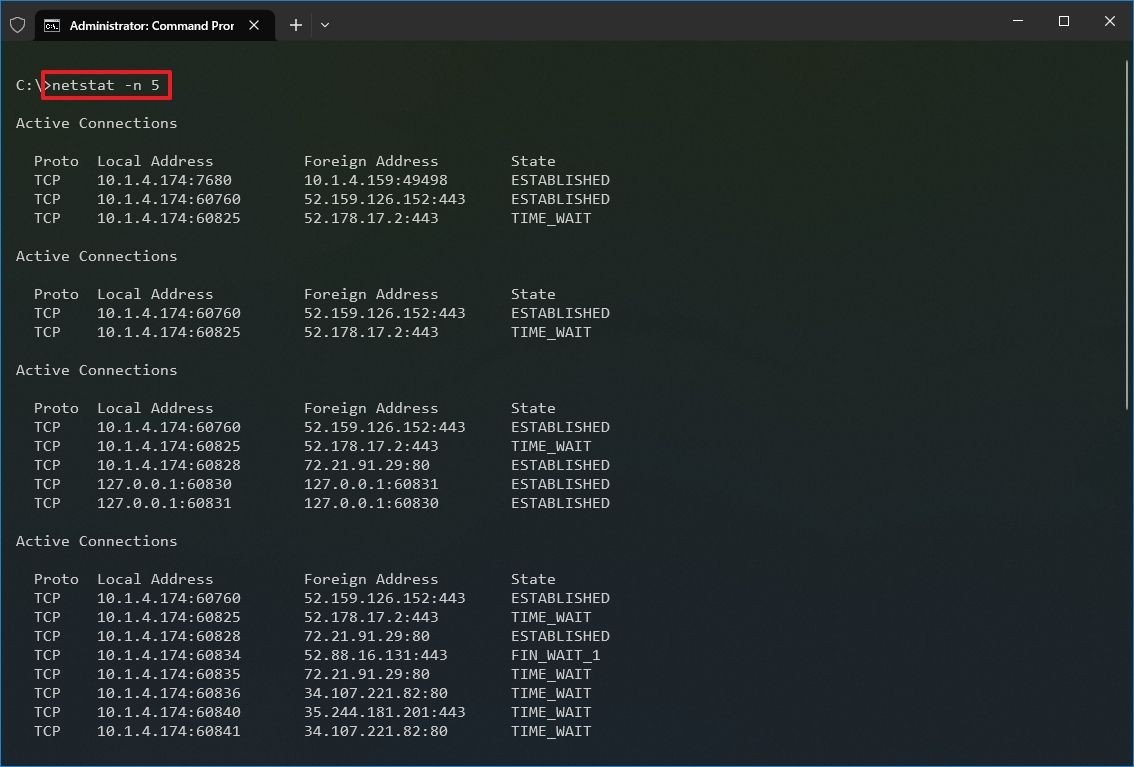The width and height of the screenshot is (1134, 767).
Task: Click the highlighted netstat -n 5 command
Action: point(104,85)
